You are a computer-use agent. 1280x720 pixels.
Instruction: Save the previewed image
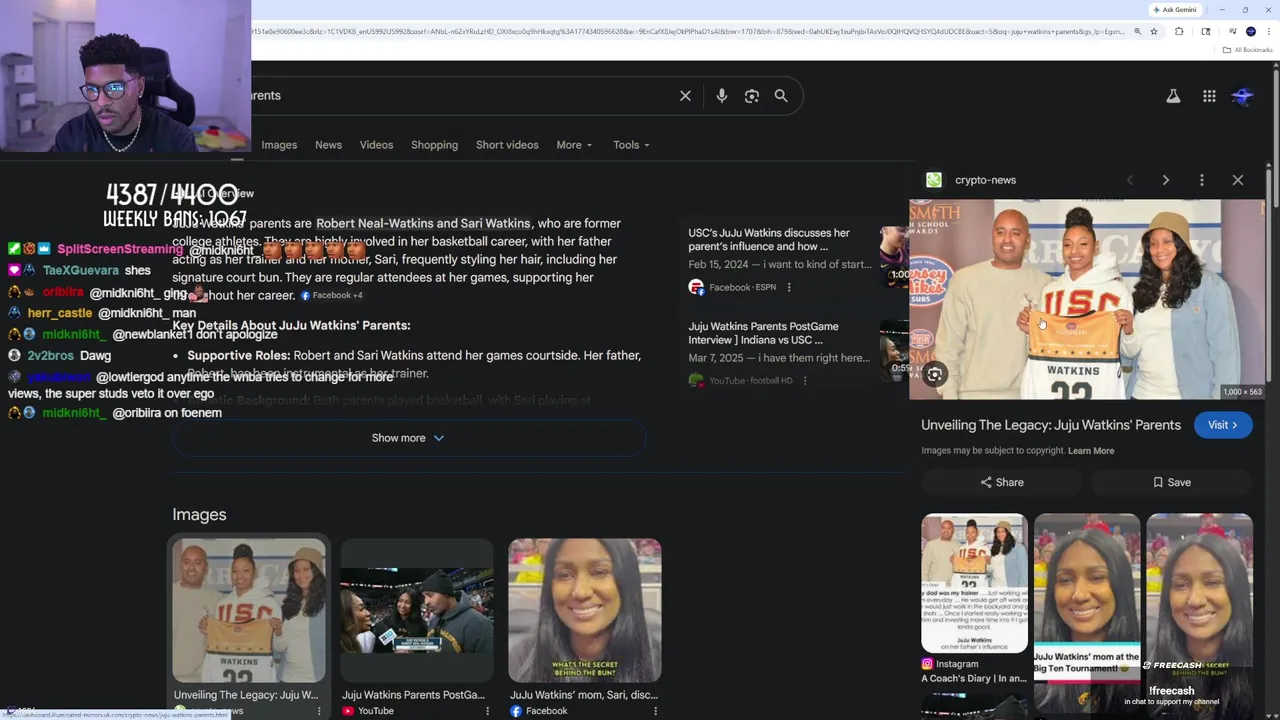pyautogui.click(x=1171, y=482)
